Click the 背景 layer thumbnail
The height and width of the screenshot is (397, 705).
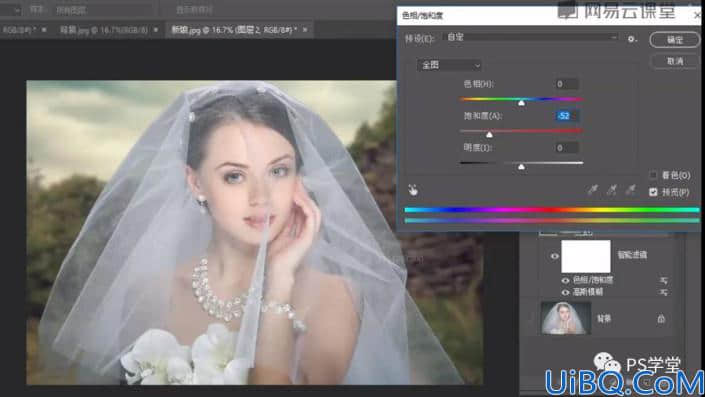pos(566,318)
